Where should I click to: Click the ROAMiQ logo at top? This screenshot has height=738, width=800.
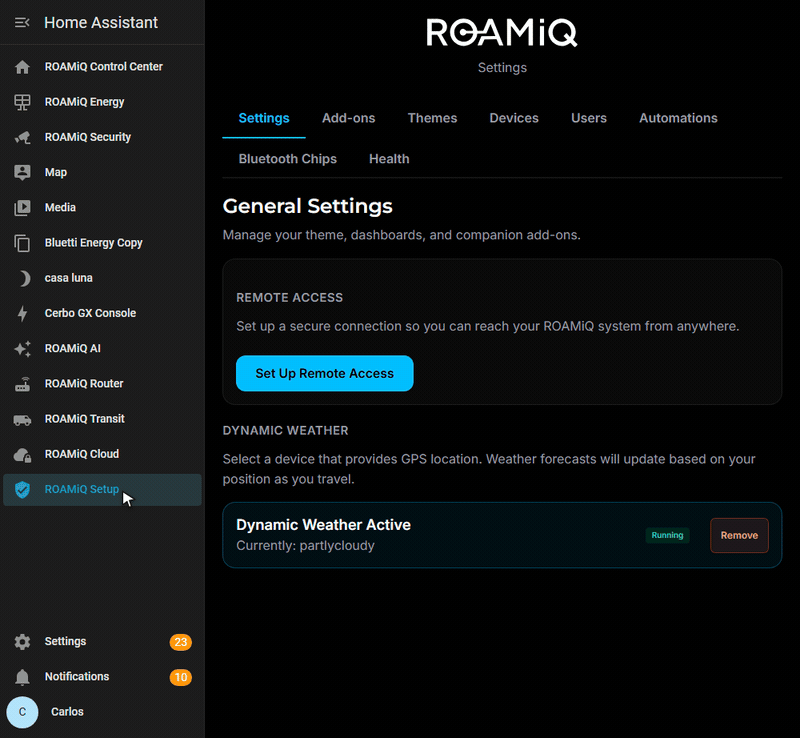coord(502,33)
